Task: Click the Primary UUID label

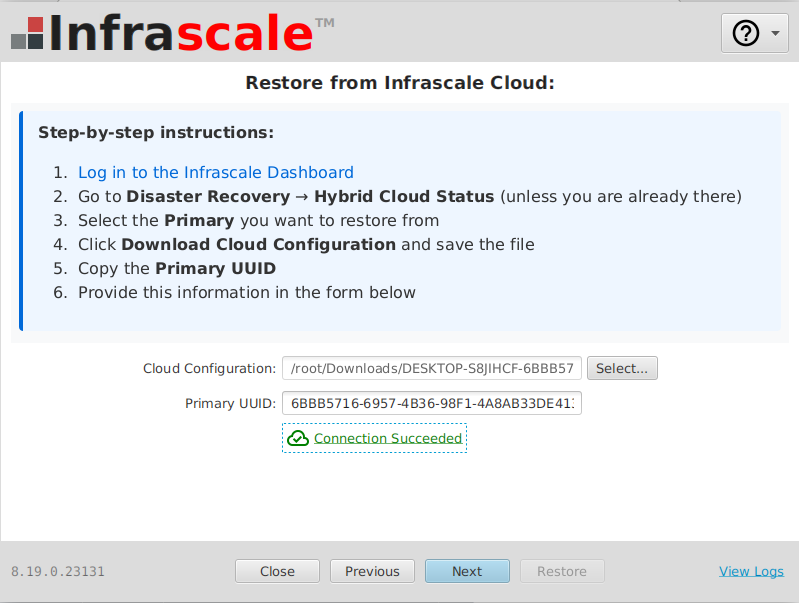Action: click(230, 403)
